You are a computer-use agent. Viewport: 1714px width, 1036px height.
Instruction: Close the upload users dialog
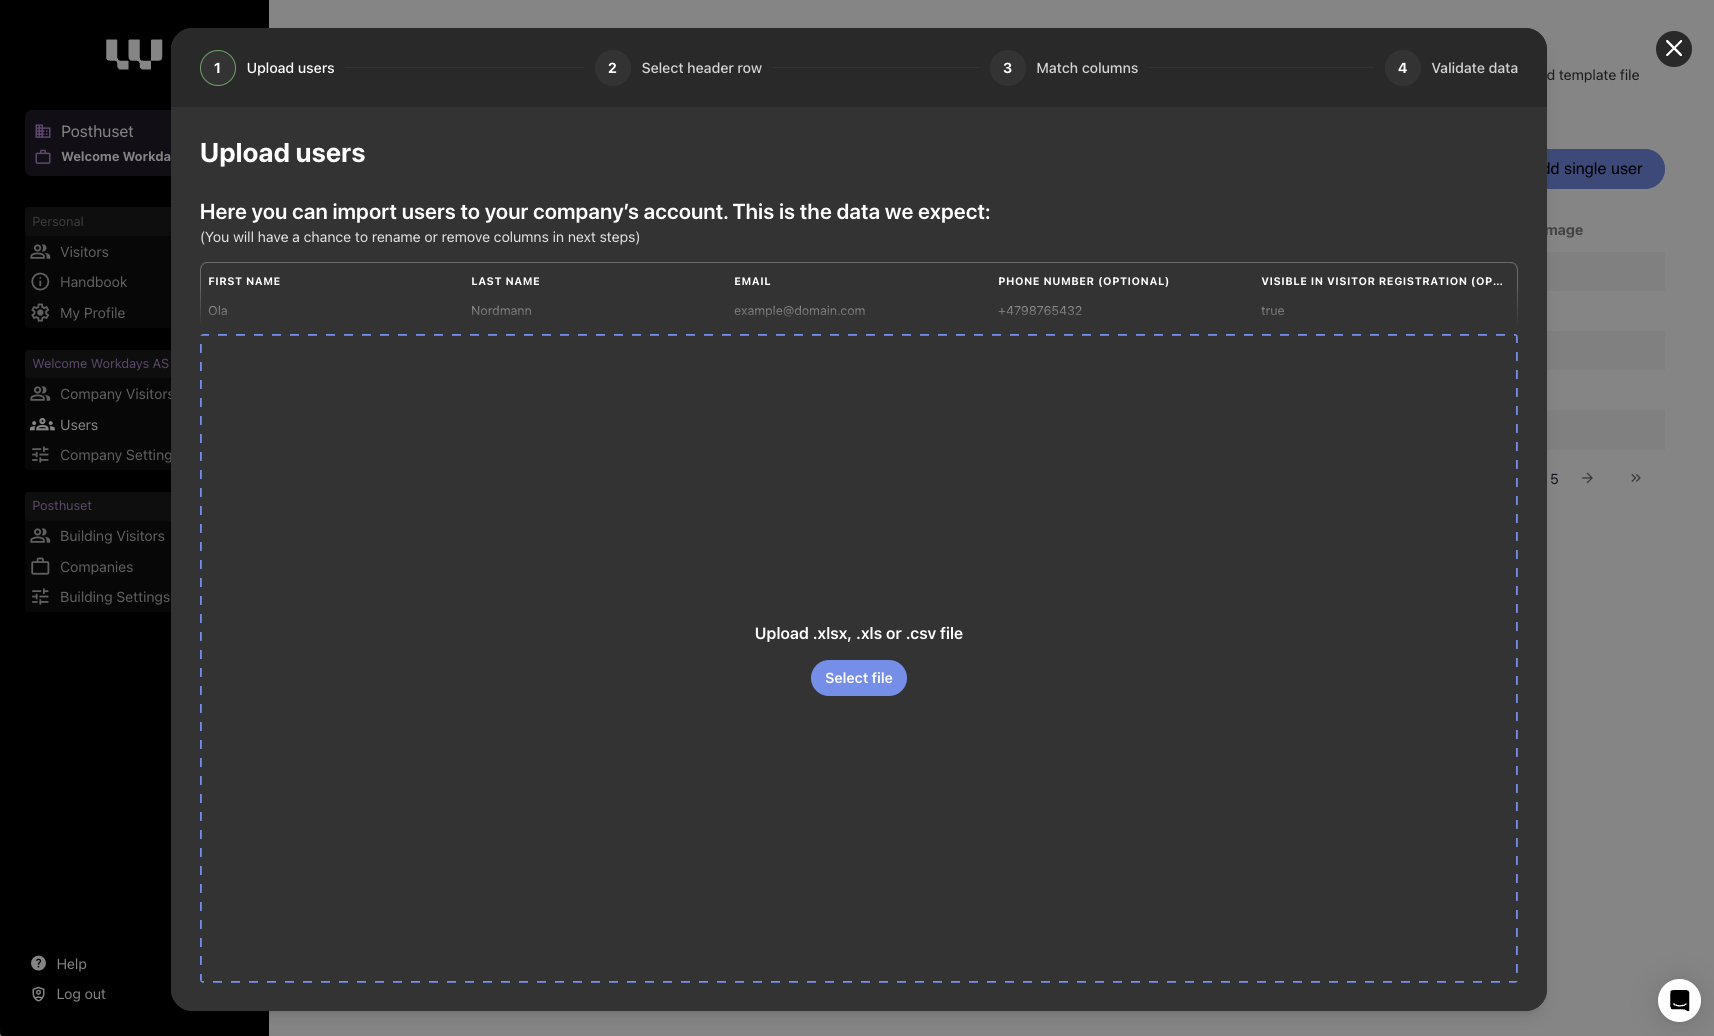tap(1673, 49)
